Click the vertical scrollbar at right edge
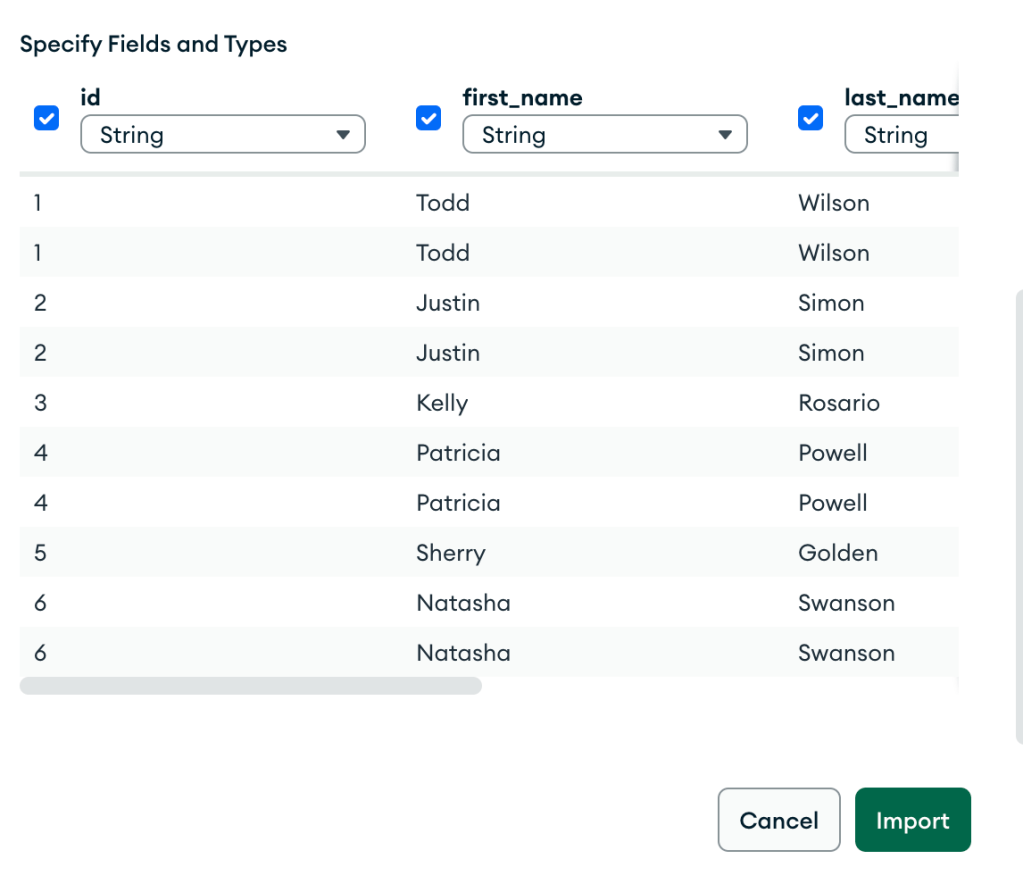Screen dimensions: 1023x884 click(1018, 520)
